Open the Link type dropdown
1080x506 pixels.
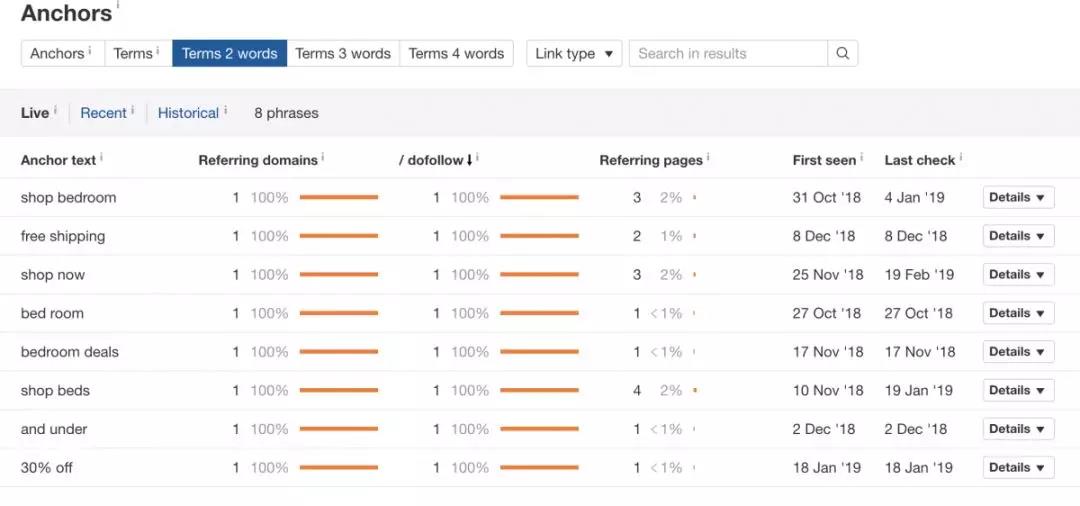pyautogui.click(x=574, y=54)
